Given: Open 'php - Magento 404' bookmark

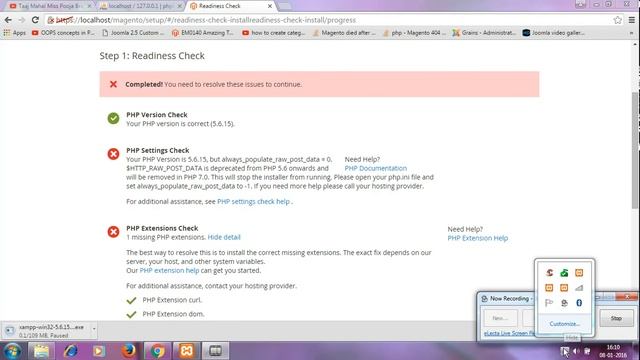Looking at the screenshot, I should point(414,33).
